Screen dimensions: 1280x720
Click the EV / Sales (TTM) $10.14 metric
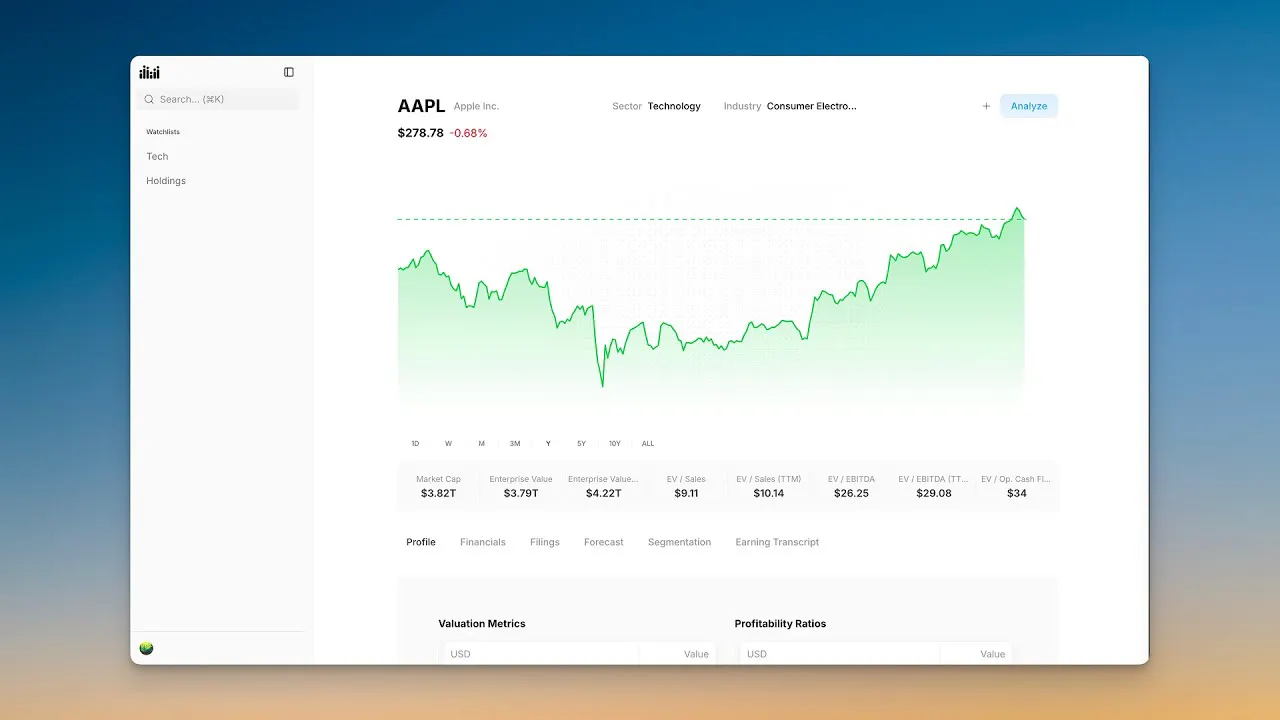tap(769, 486)
